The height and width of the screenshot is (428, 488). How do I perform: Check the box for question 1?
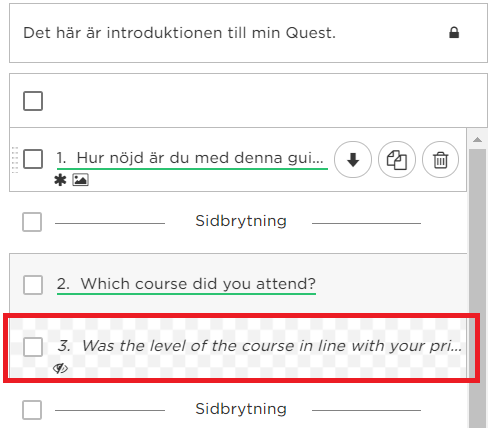(x=33, y=159)
